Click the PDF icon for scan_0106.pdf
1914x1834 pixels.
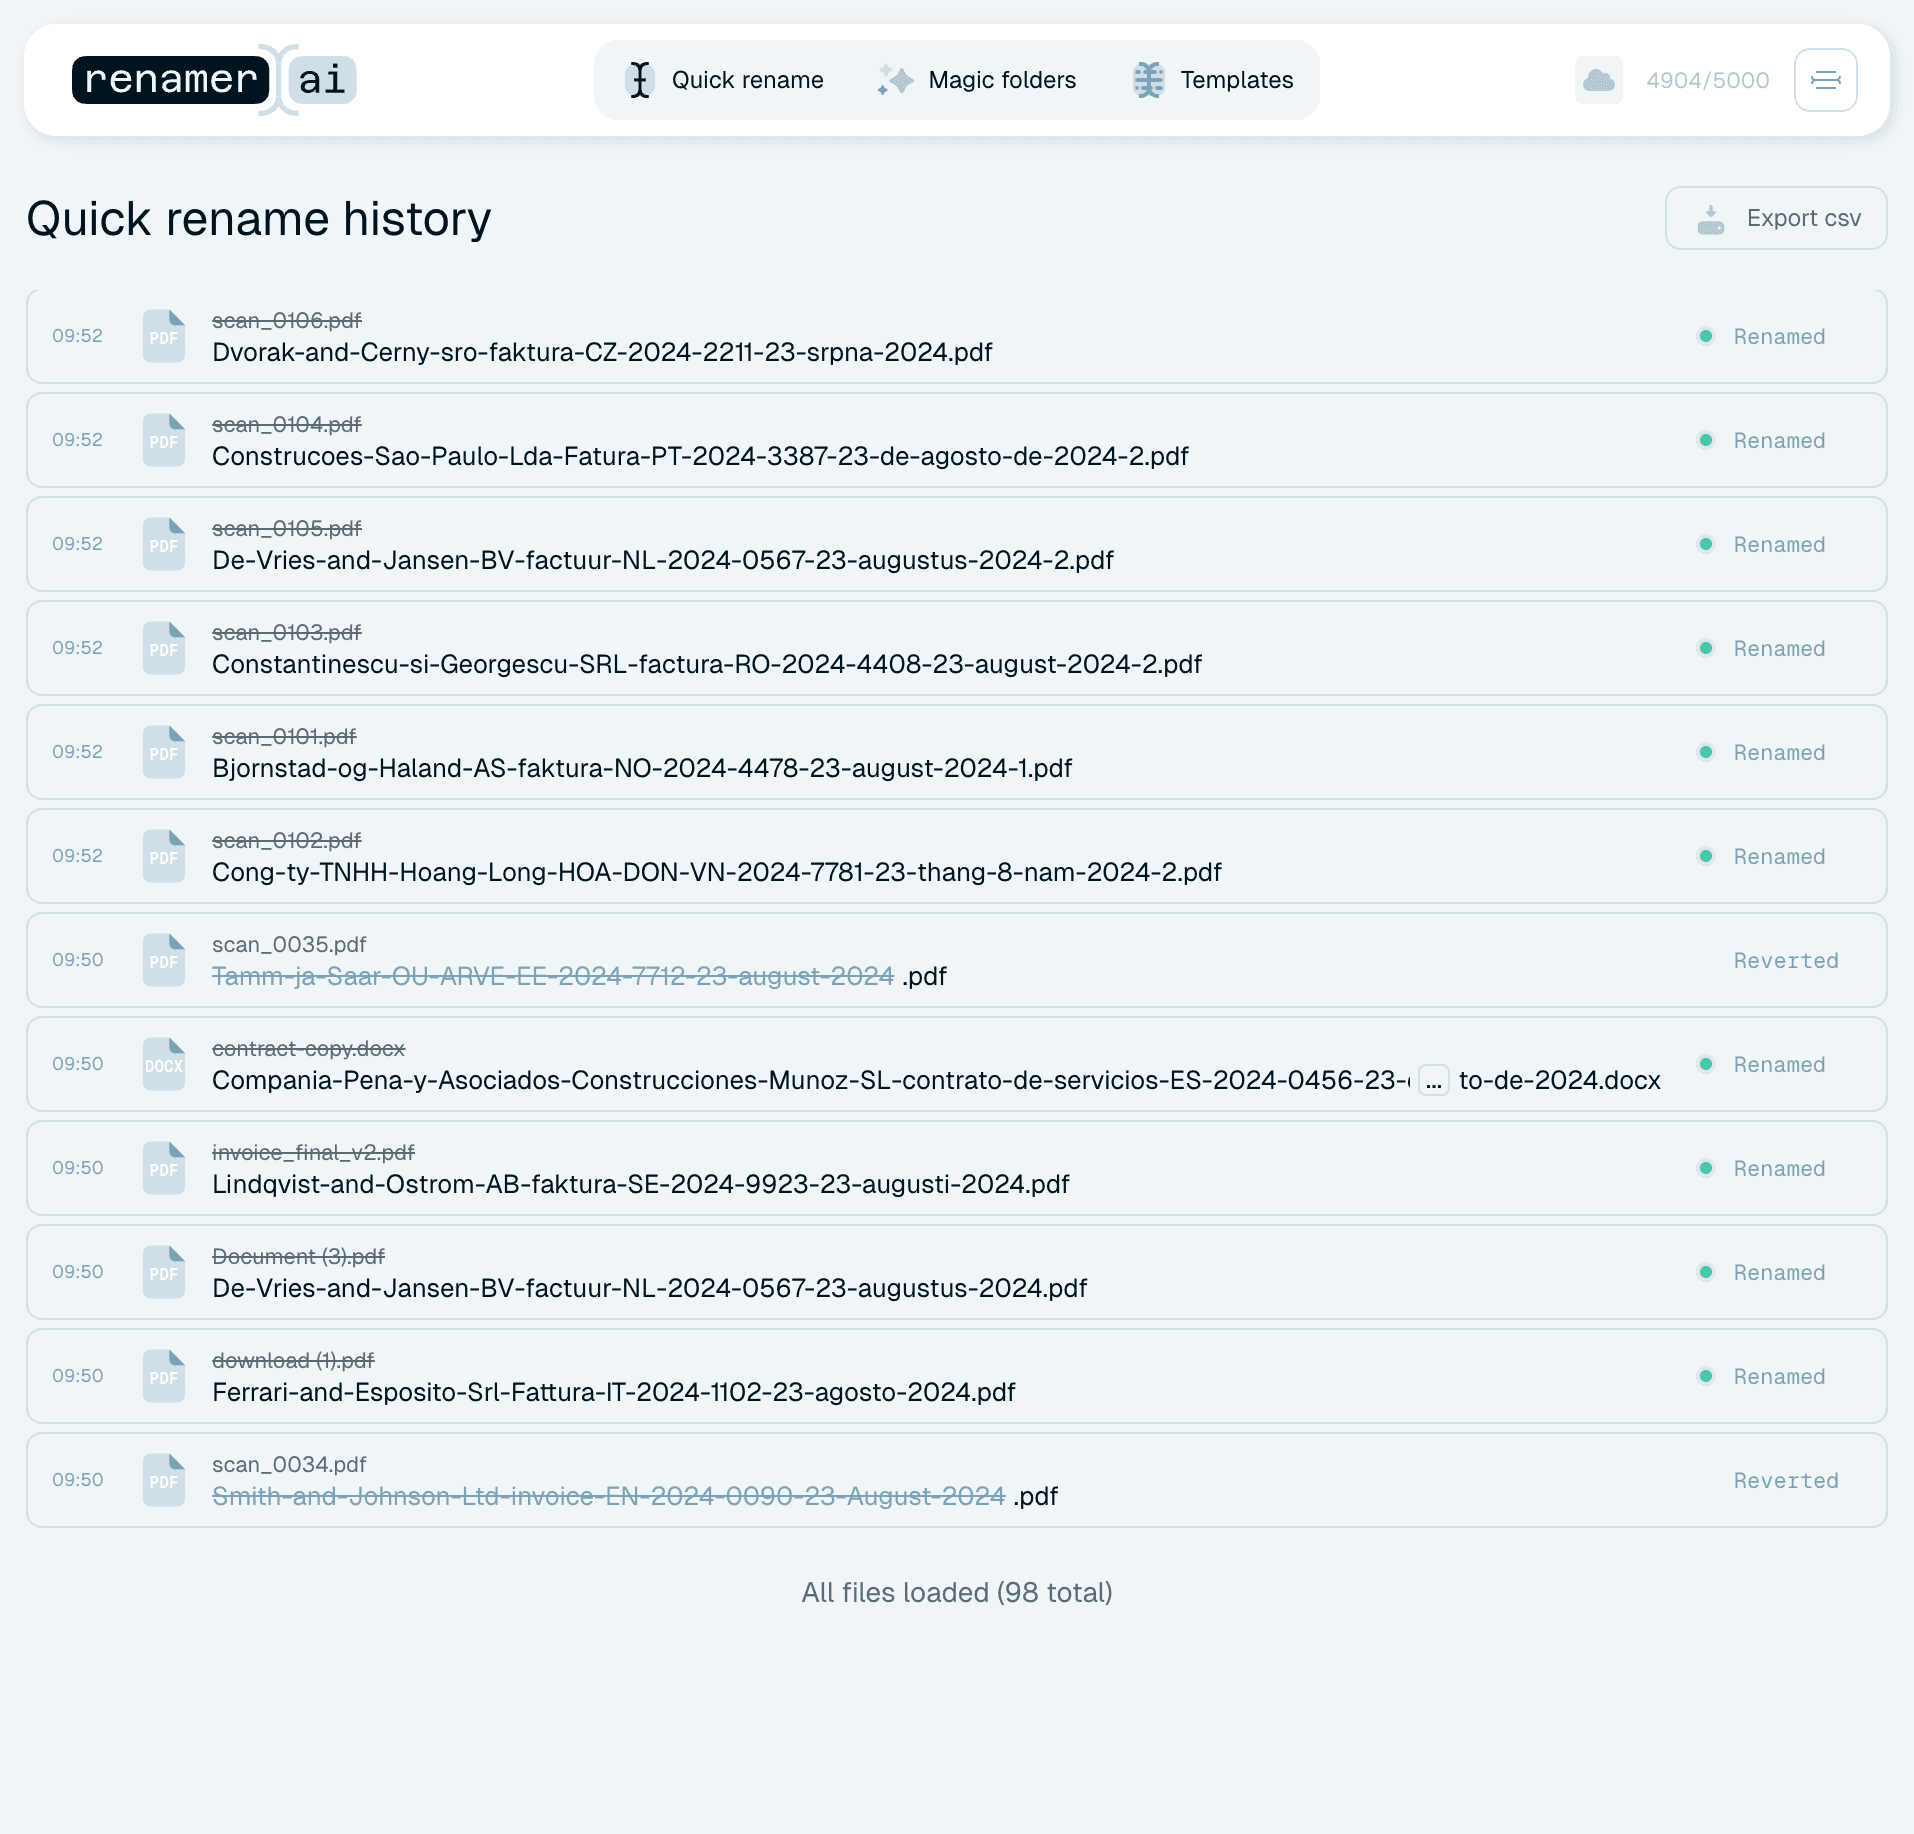164,336
